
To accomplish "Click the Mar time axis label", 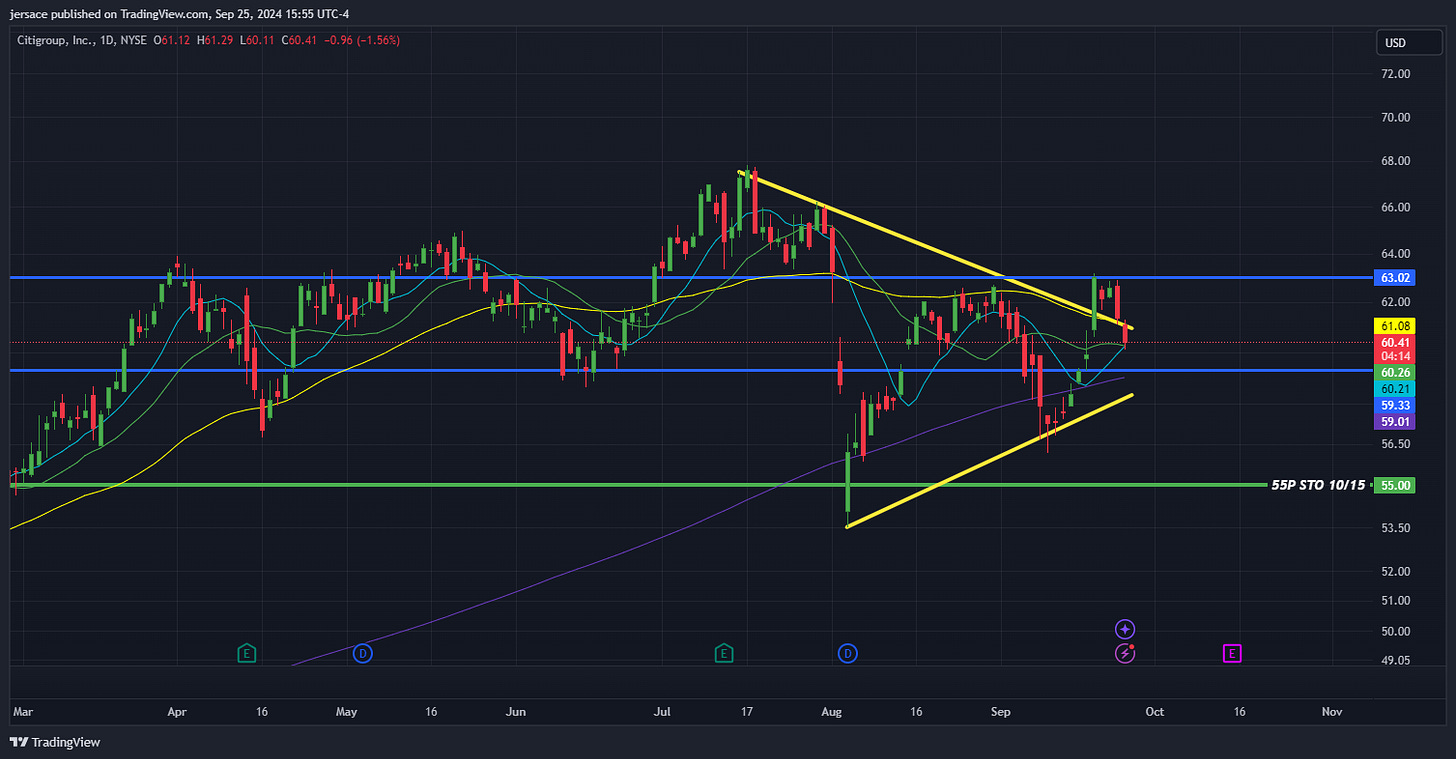I will [23, 712].
